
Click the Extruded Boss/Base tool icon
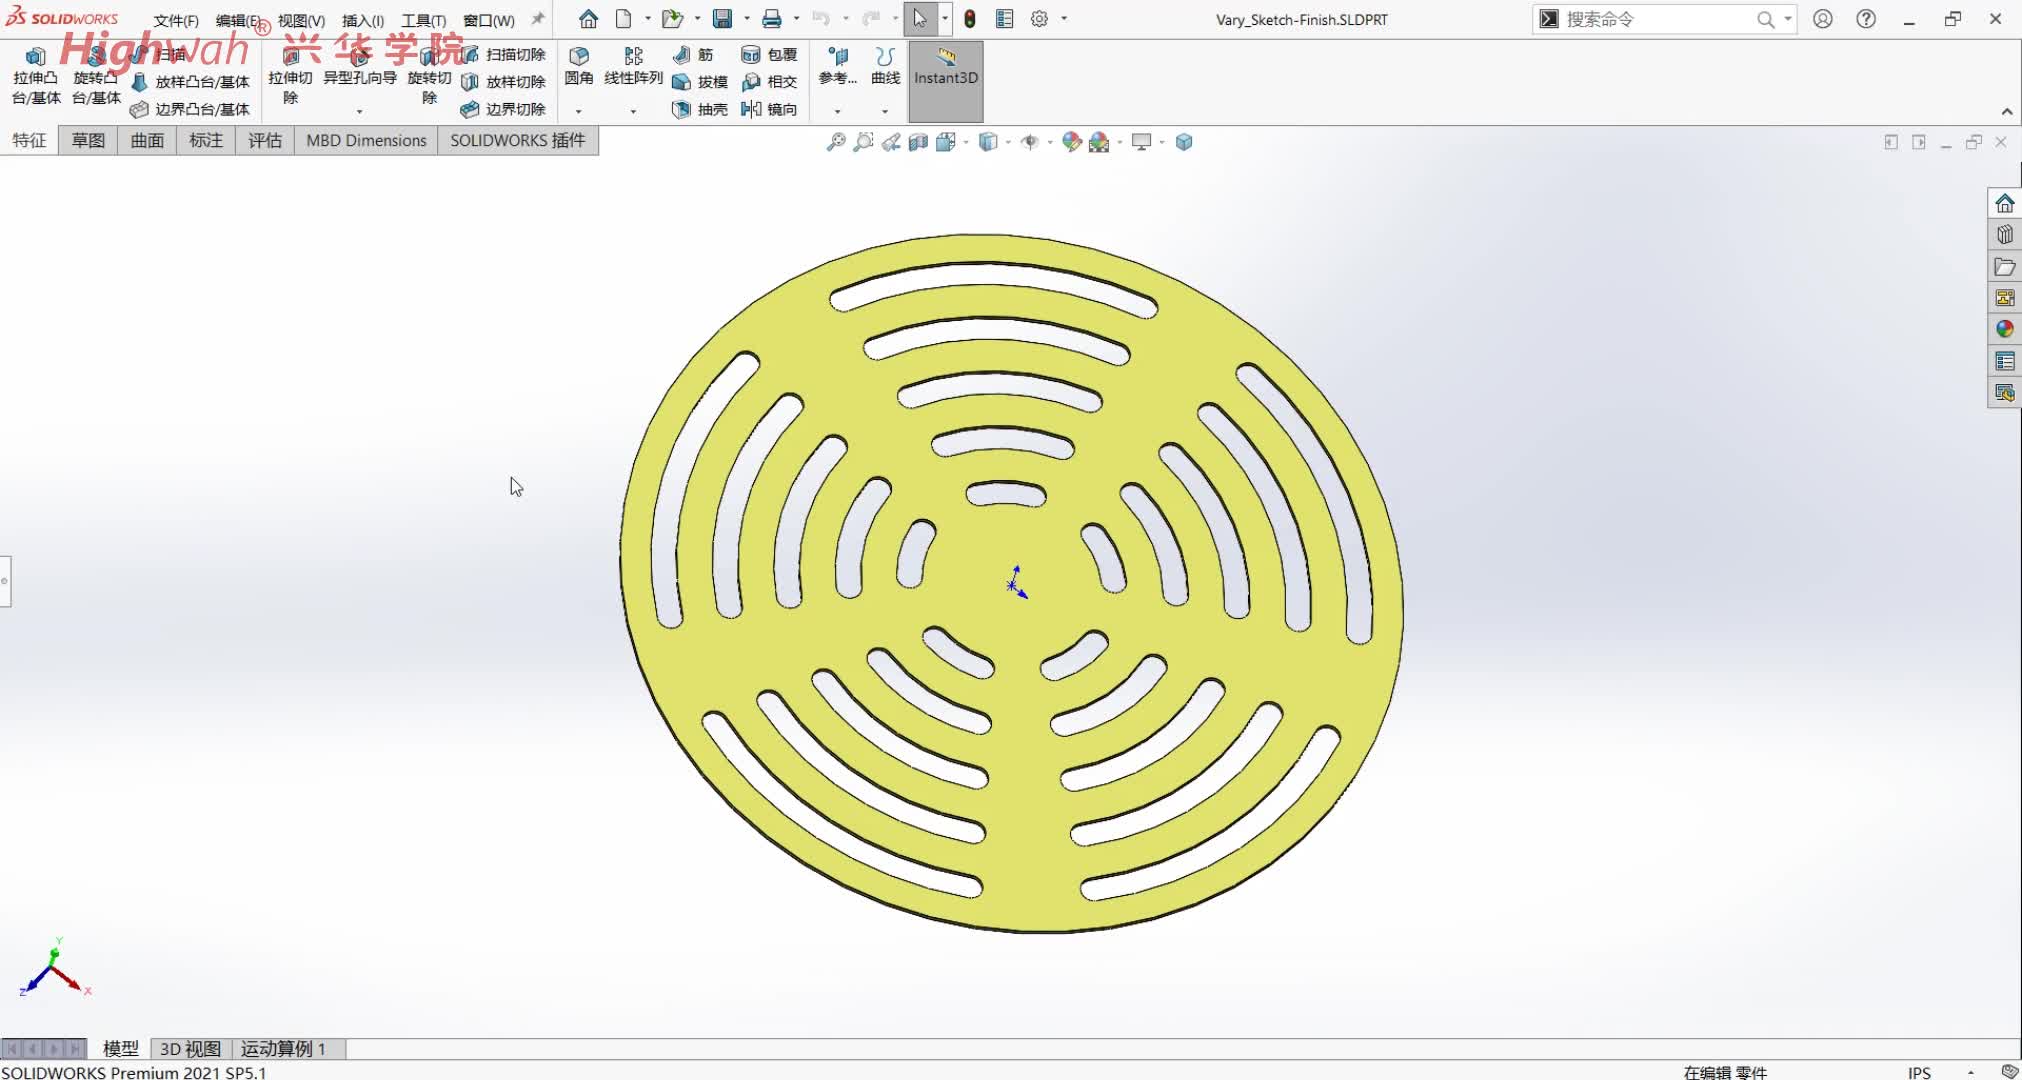[x=35, y=58]
